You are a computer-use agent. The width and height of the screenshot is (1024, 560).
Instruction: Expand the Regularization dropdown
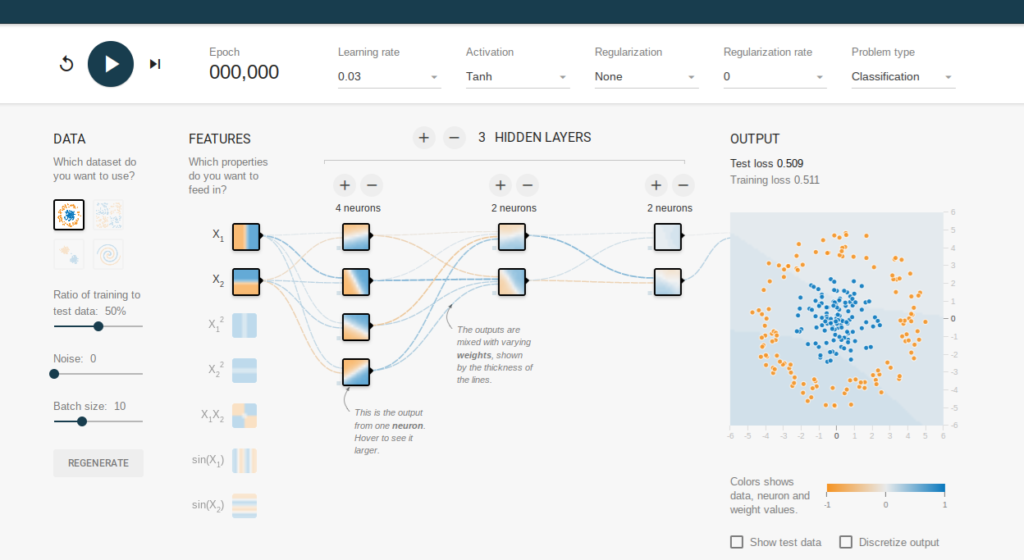[645, 77]
